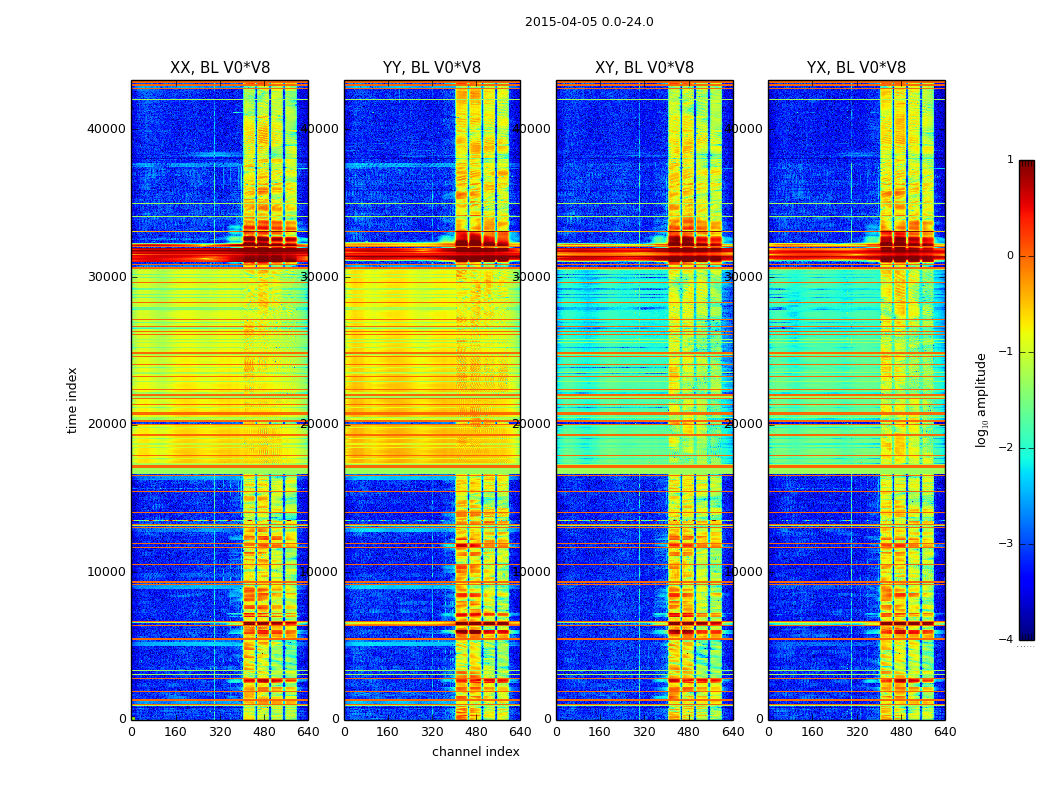Image resolution: width=1050 pixels, height=800 pixels.
Task: Click the 10000 tick on the XX y-axis
Action: click(x=106, y=571)
